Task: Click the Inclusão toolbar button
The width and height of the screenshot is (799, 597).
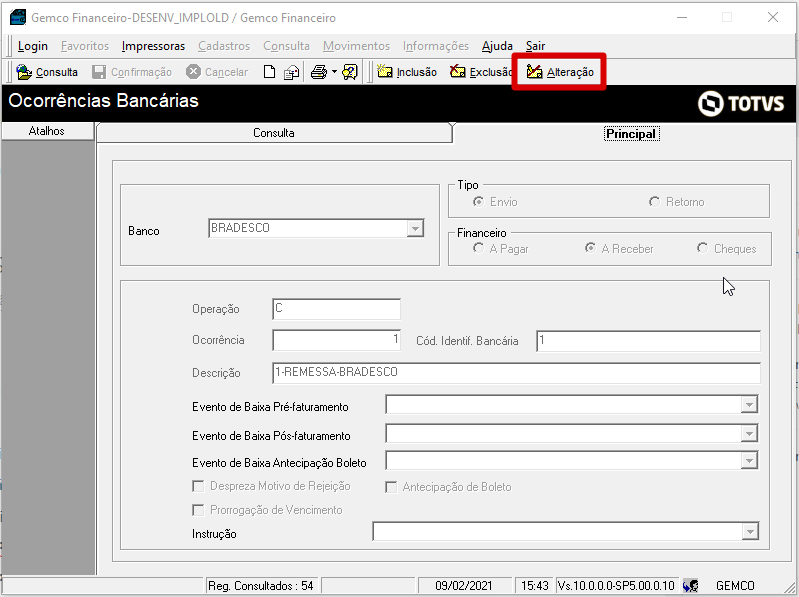Action: (x=407, y=72)
